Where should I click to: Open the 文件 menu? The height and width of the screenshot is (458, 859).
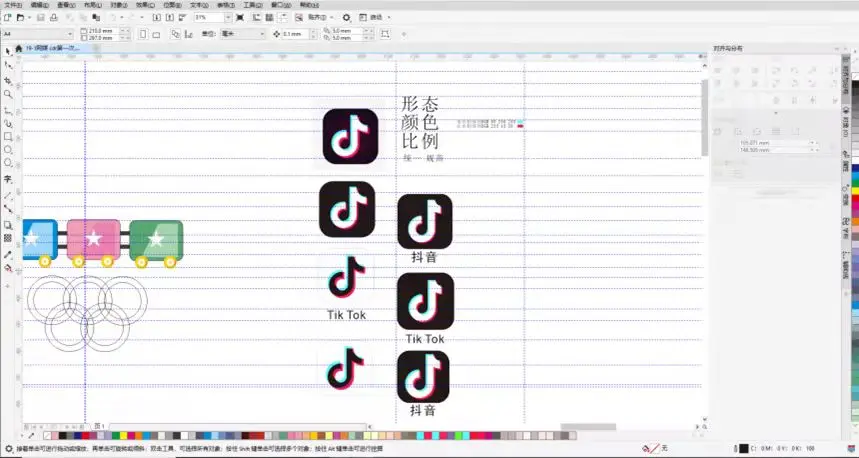pos(13,4)
